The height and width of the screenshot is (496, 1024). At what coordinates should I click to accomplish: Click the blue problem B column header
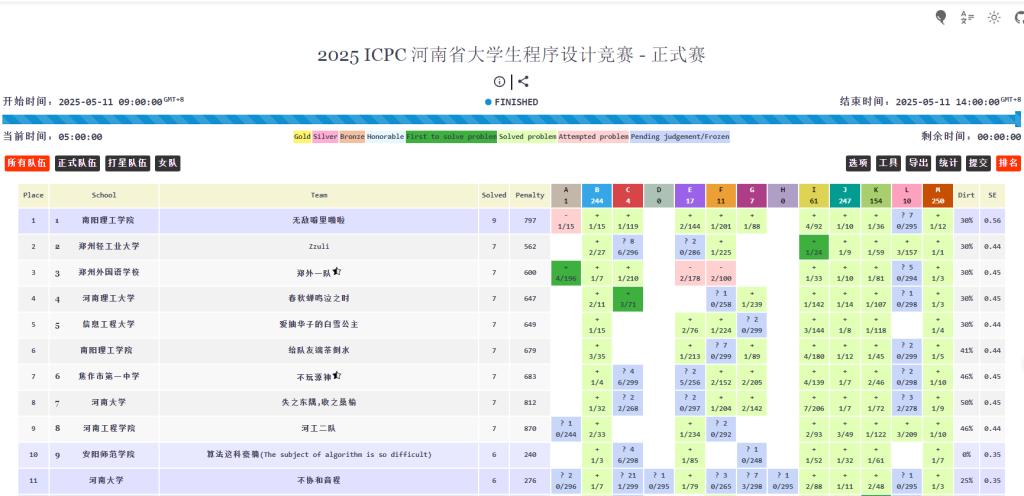596,195
